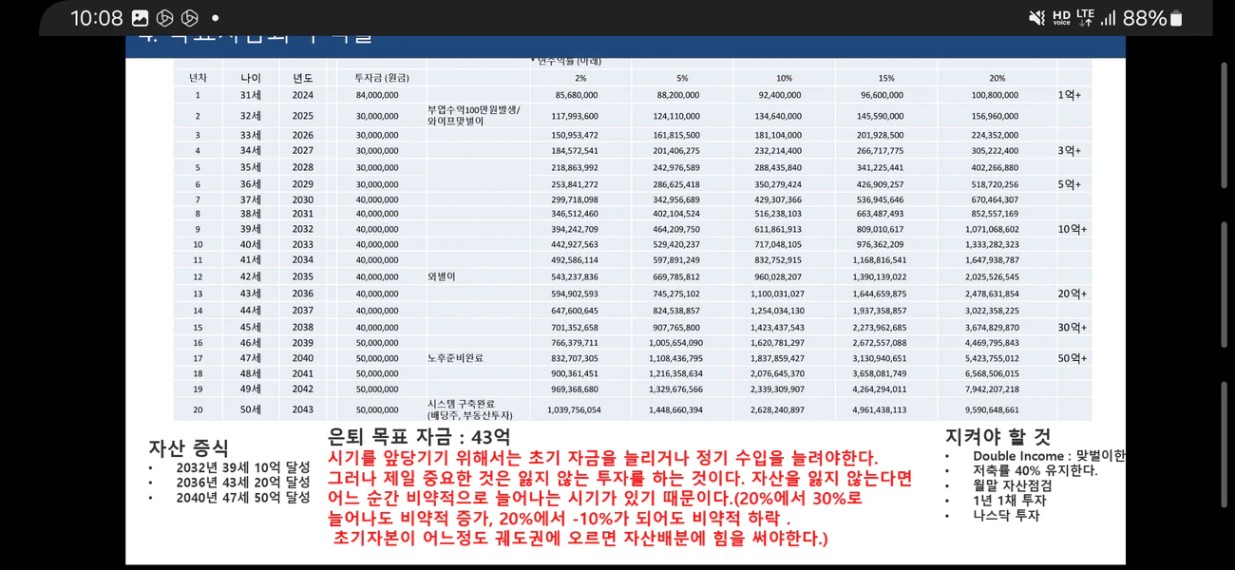The width and height of the screenshot is (1235, 570).
Task: Click the '자산 증식' heading
Action: click(x=188, y=448)
